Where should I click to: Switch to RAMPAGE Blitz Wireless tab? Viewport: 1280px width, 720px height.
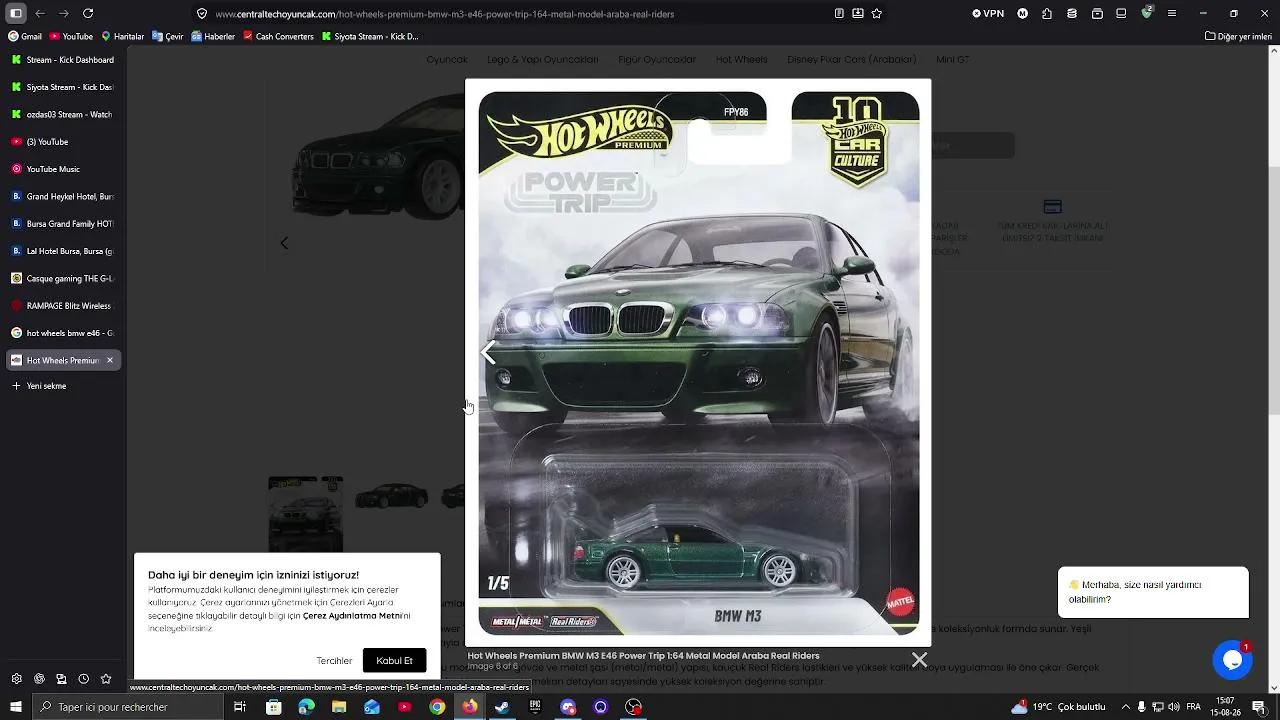click(63, 306)
